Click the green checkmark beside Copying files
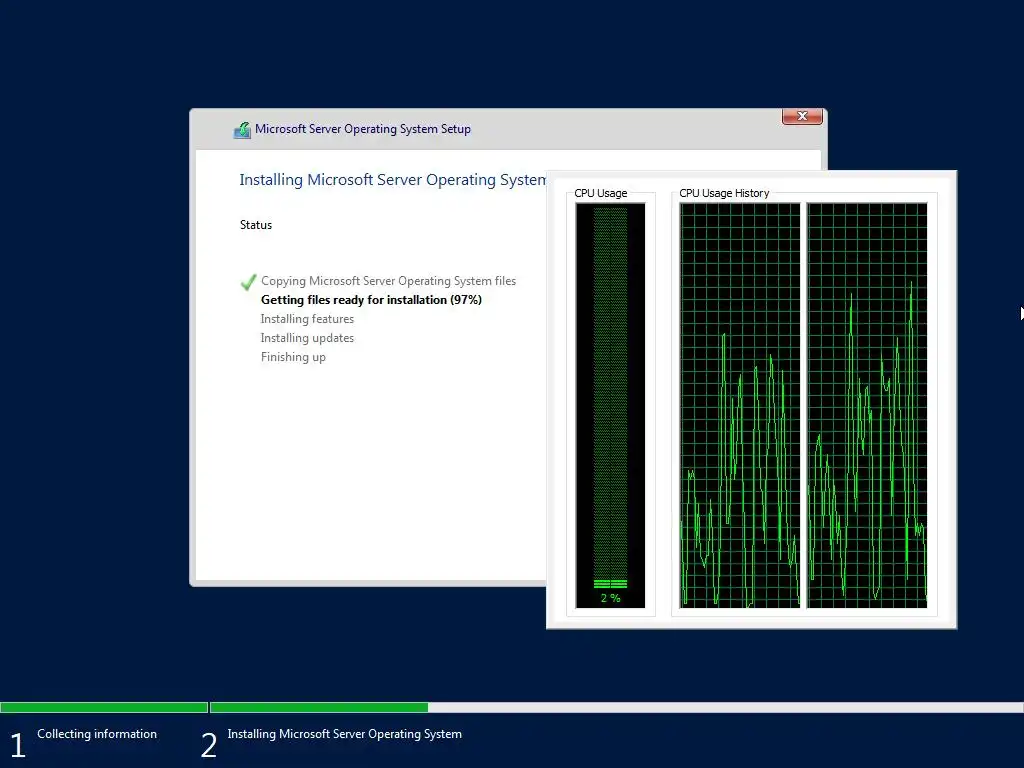The height and width of the screenshot is (768, 1024). click(248, 282)
